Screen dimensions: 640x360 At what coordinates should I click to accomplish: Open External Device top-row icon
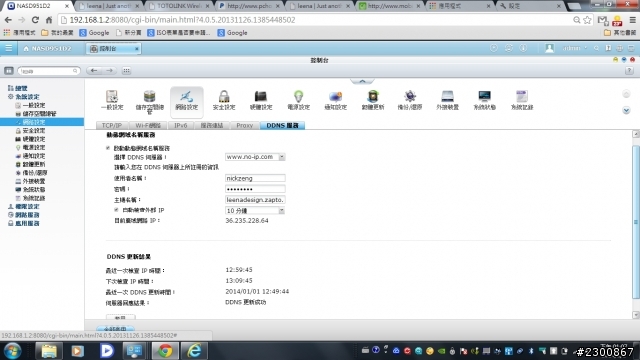coord(447,100)
